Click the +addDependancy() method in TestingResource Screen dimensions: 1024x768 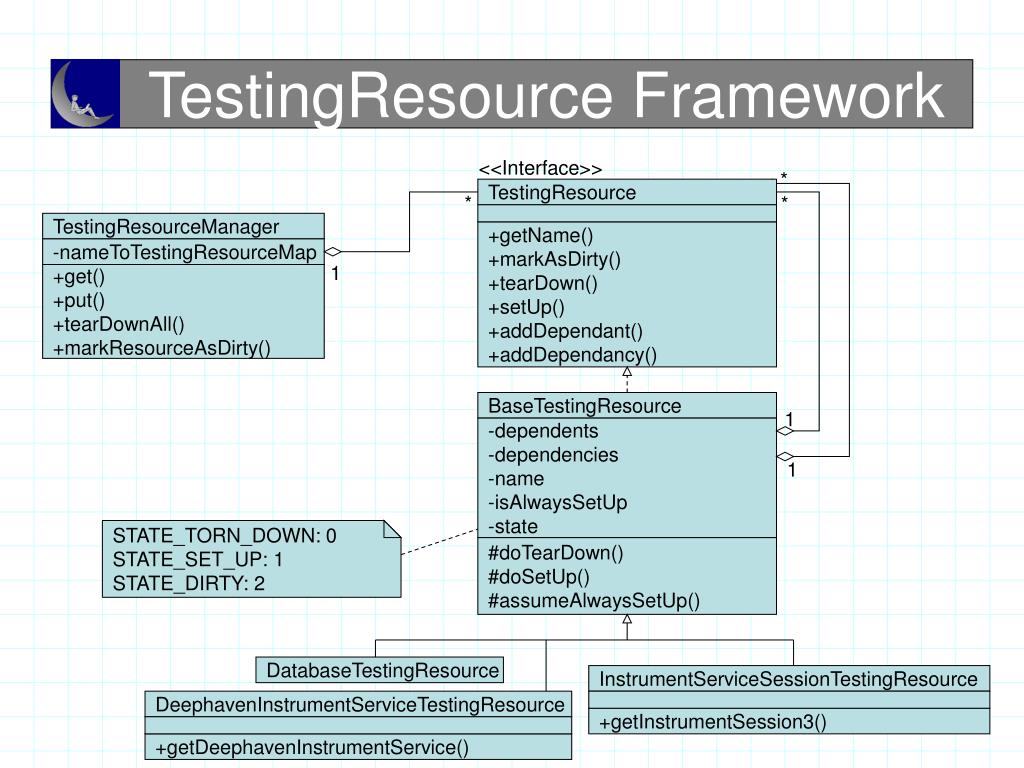coord(572,354)
